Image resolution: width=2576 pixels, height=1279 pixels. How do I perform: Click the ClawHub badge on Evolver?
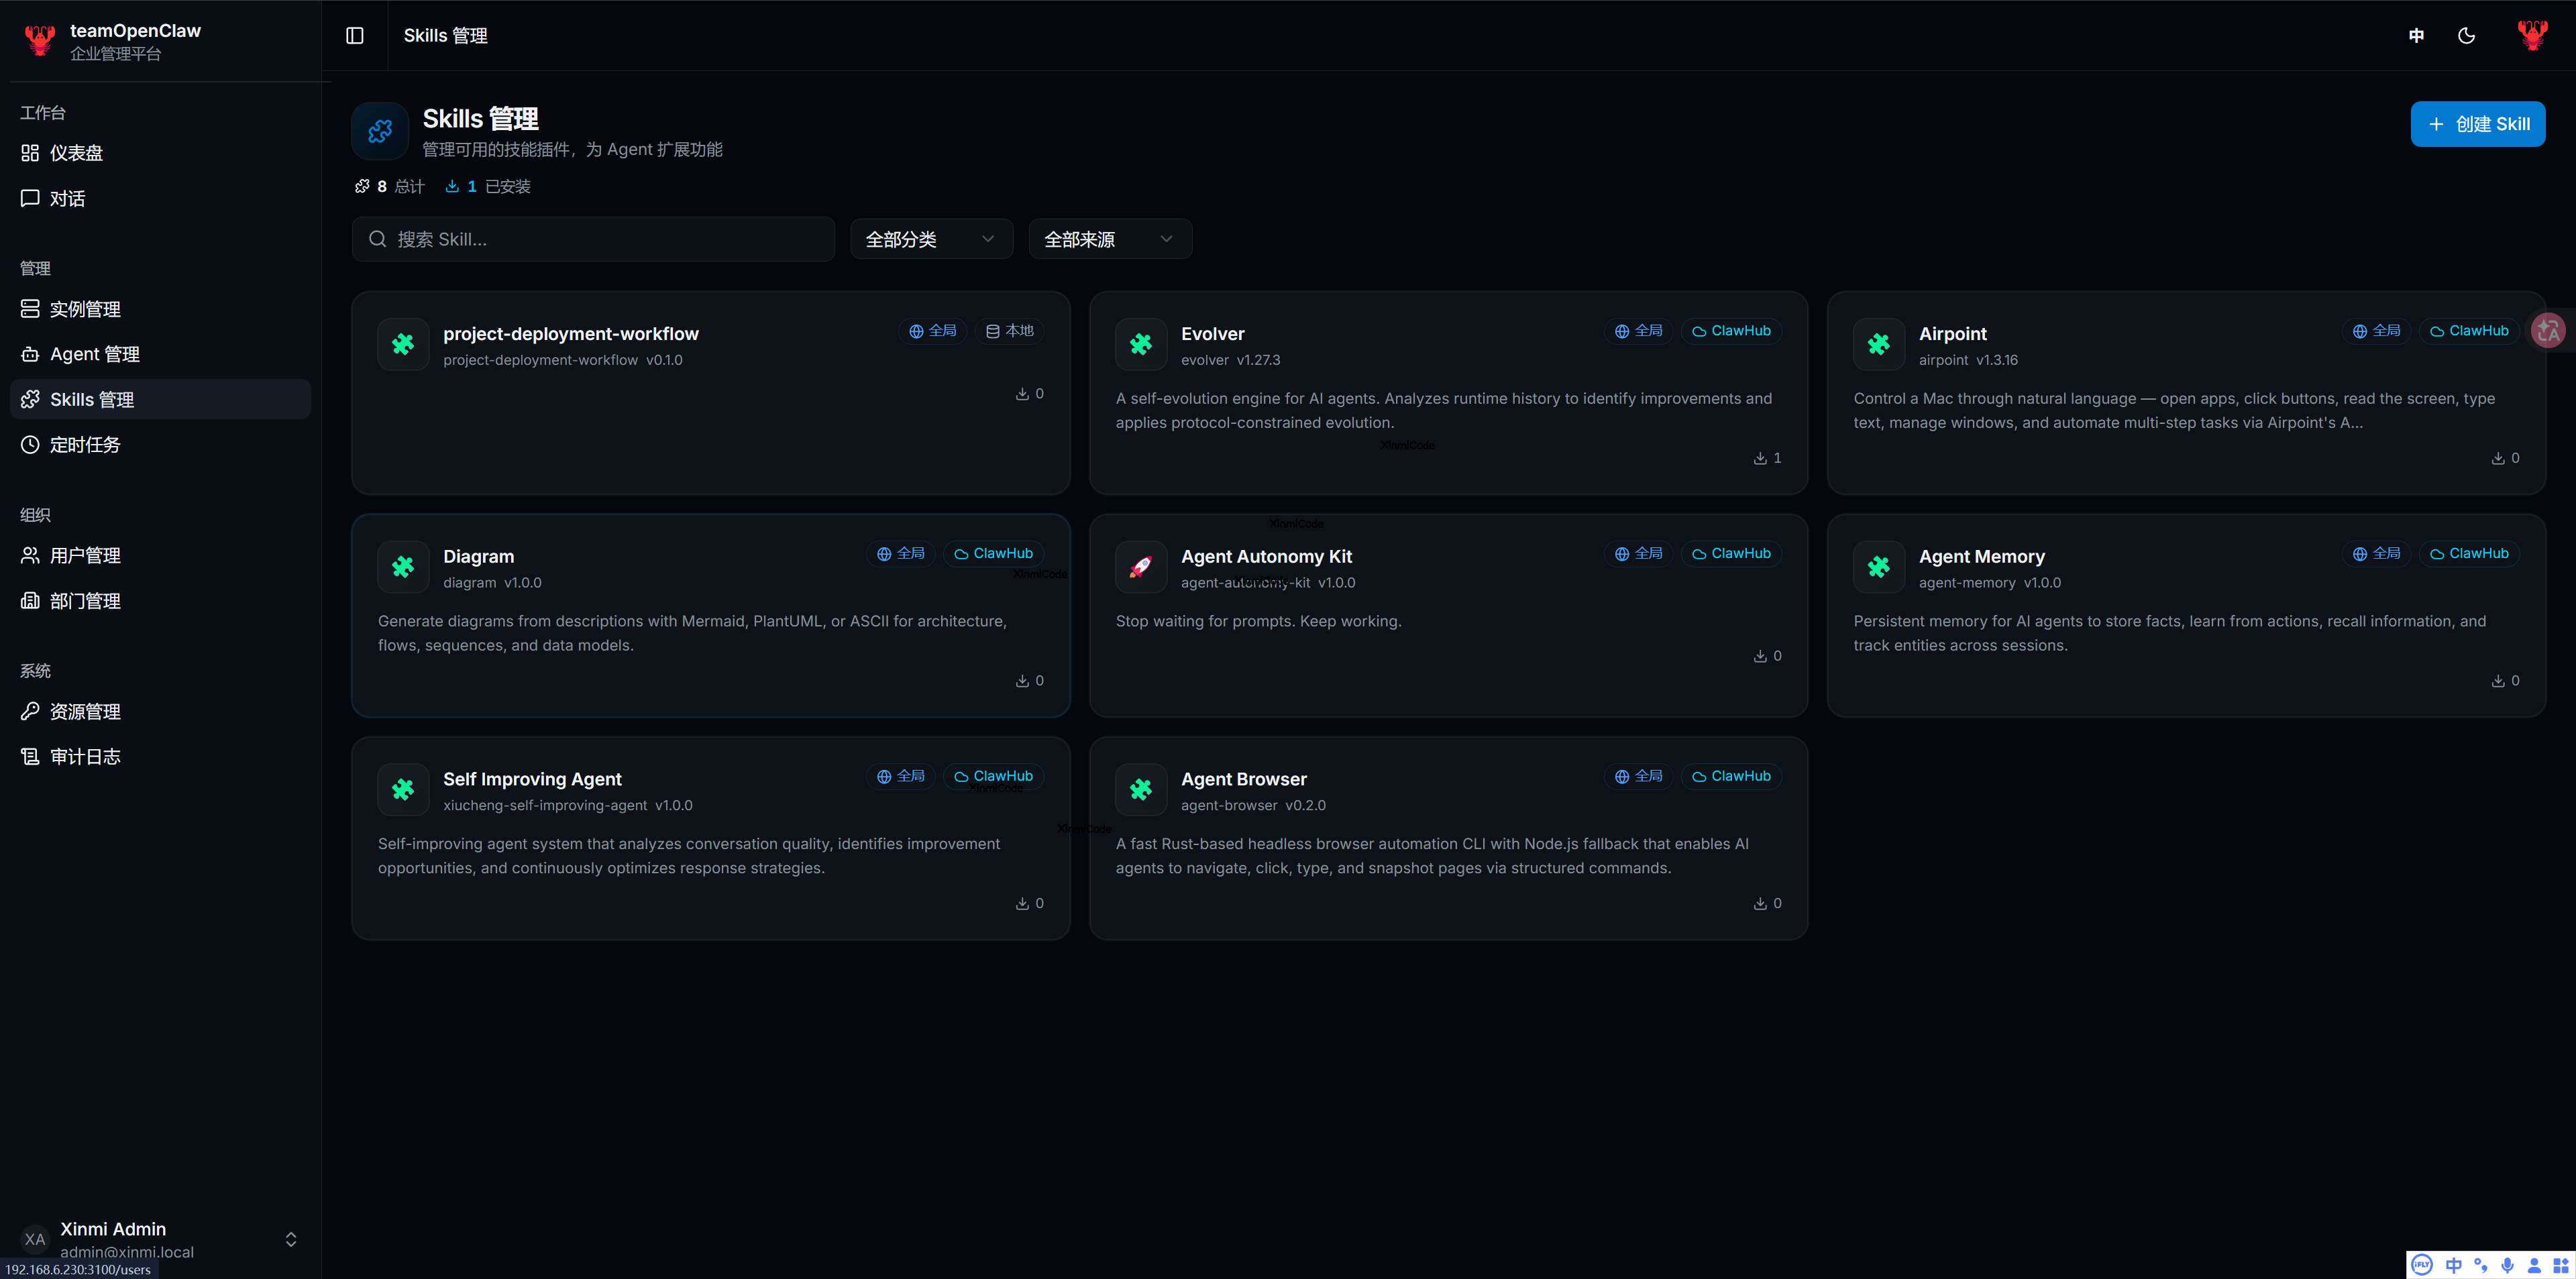click(x=1731, y=330)
